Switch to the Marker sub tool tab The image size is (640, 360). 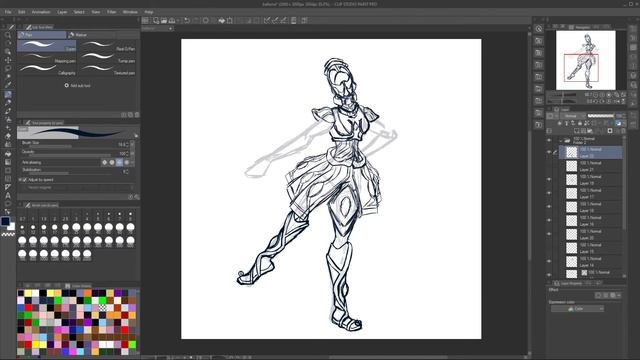click(x=91, y=35)
